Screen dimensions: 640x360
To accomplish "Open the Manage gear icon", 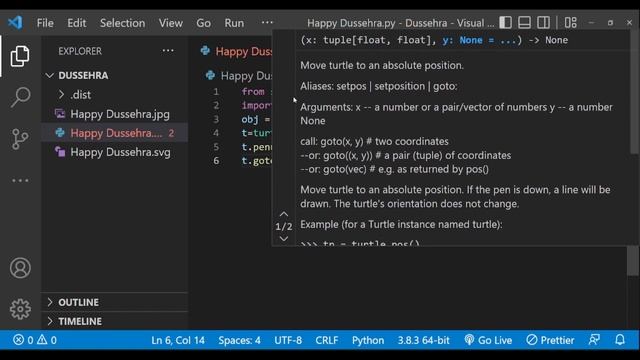I will [x=20, y=309].
